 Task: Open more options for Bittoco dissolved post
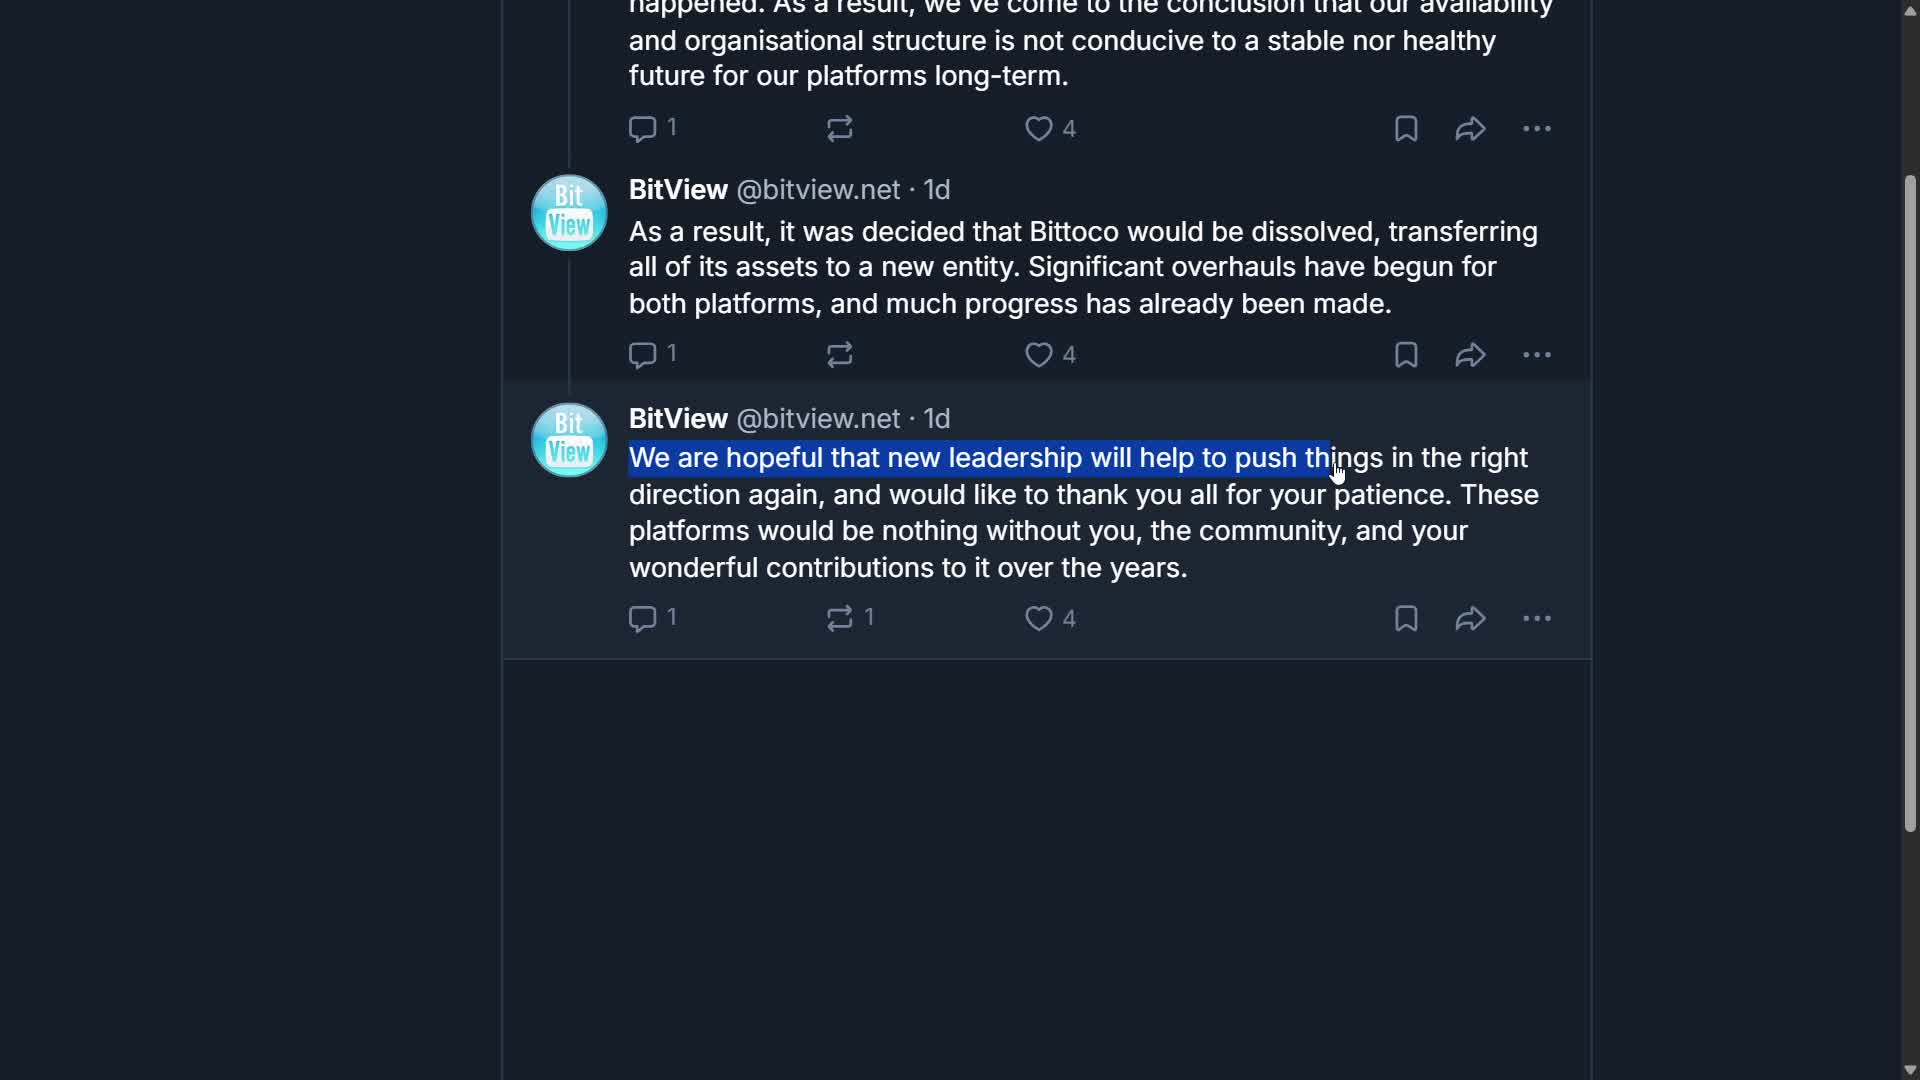point(1537,355)
